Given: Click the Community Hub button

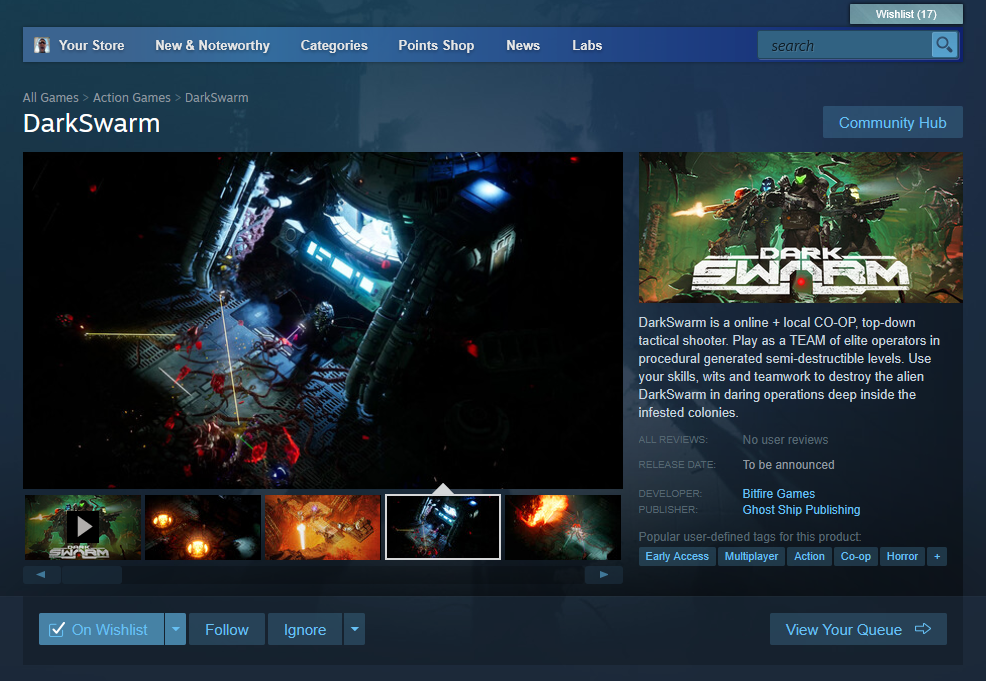Looking at the screenshot, I should tap(892, 122).
